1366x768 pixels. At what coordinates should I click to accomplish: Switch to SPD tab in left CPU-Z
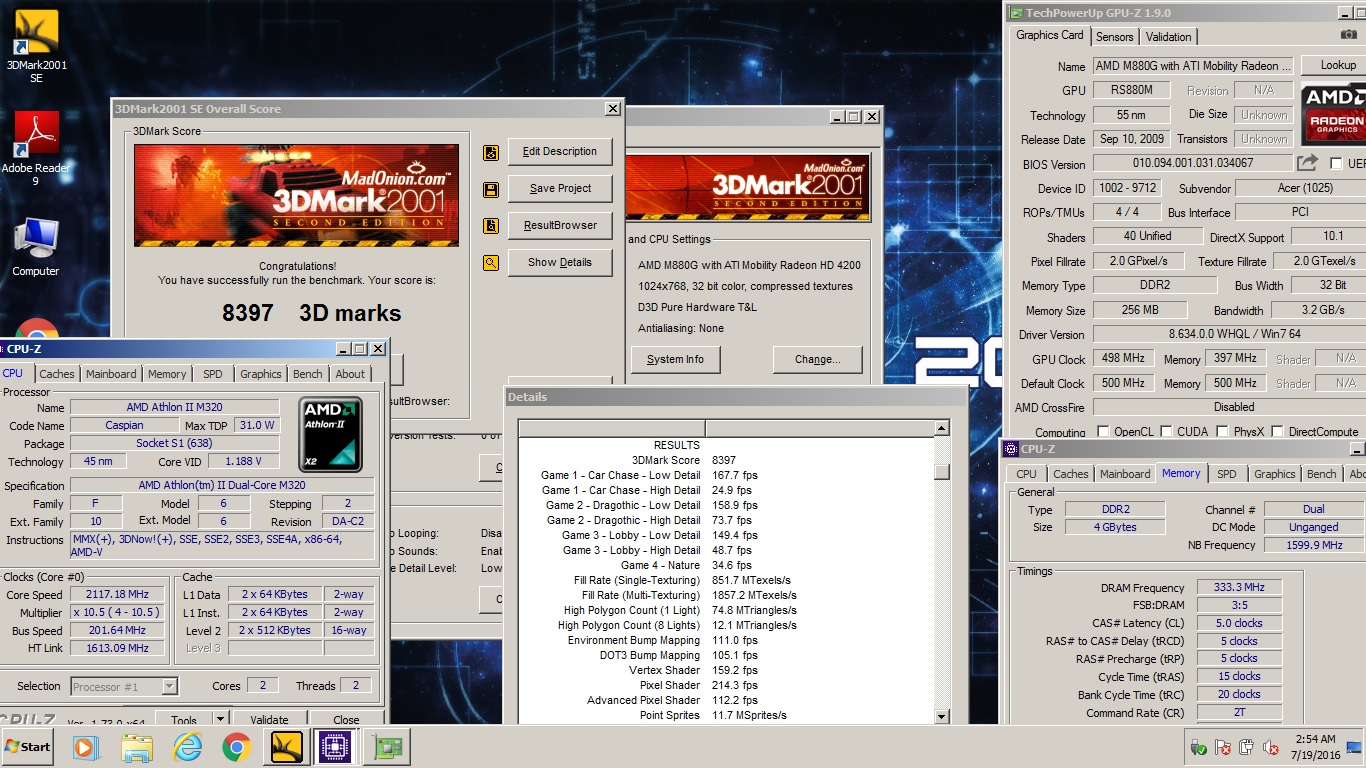tap(213, 374)
